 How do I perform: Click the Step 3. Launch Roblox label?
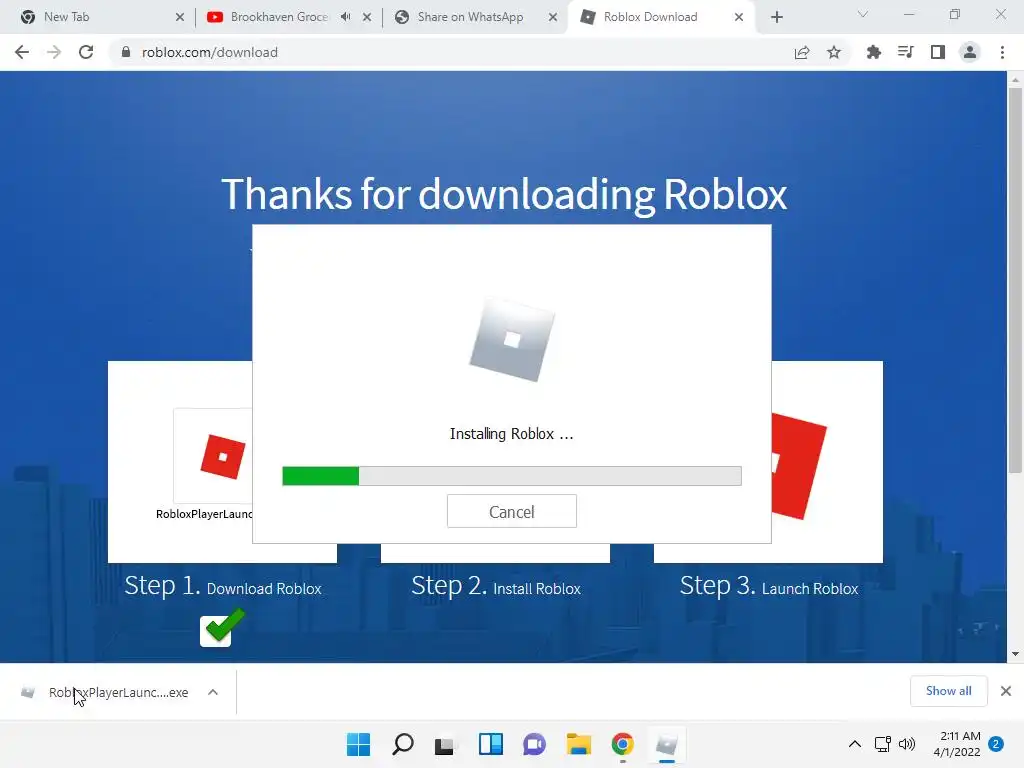point(769,586)
